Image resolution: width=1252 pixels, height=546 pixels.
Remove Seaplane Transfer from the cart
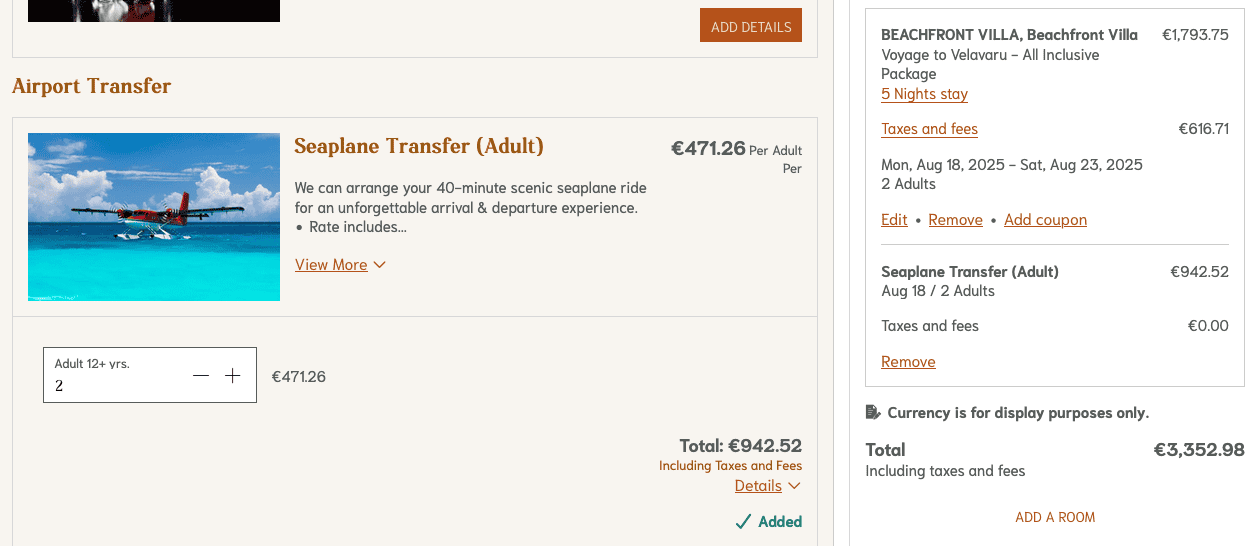click(908, 362)
